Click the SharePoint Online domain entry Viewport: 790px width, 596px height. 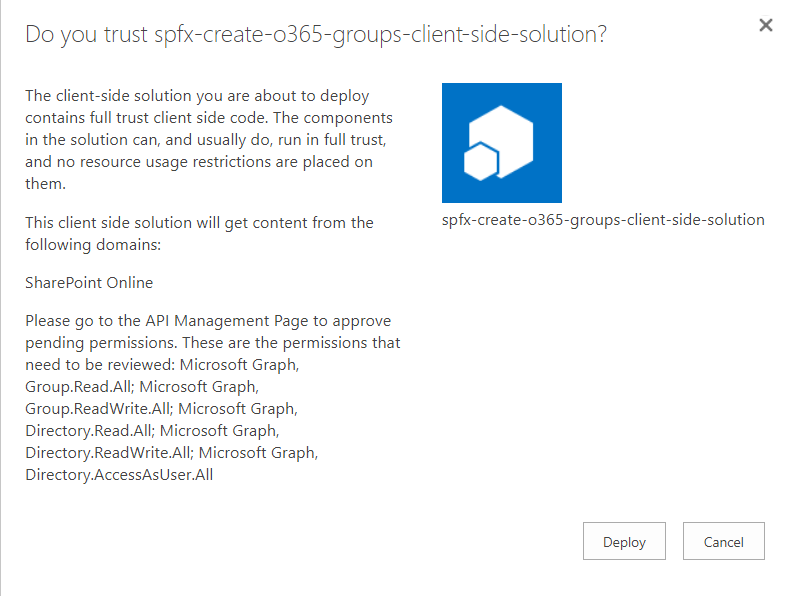coord(89,282)
